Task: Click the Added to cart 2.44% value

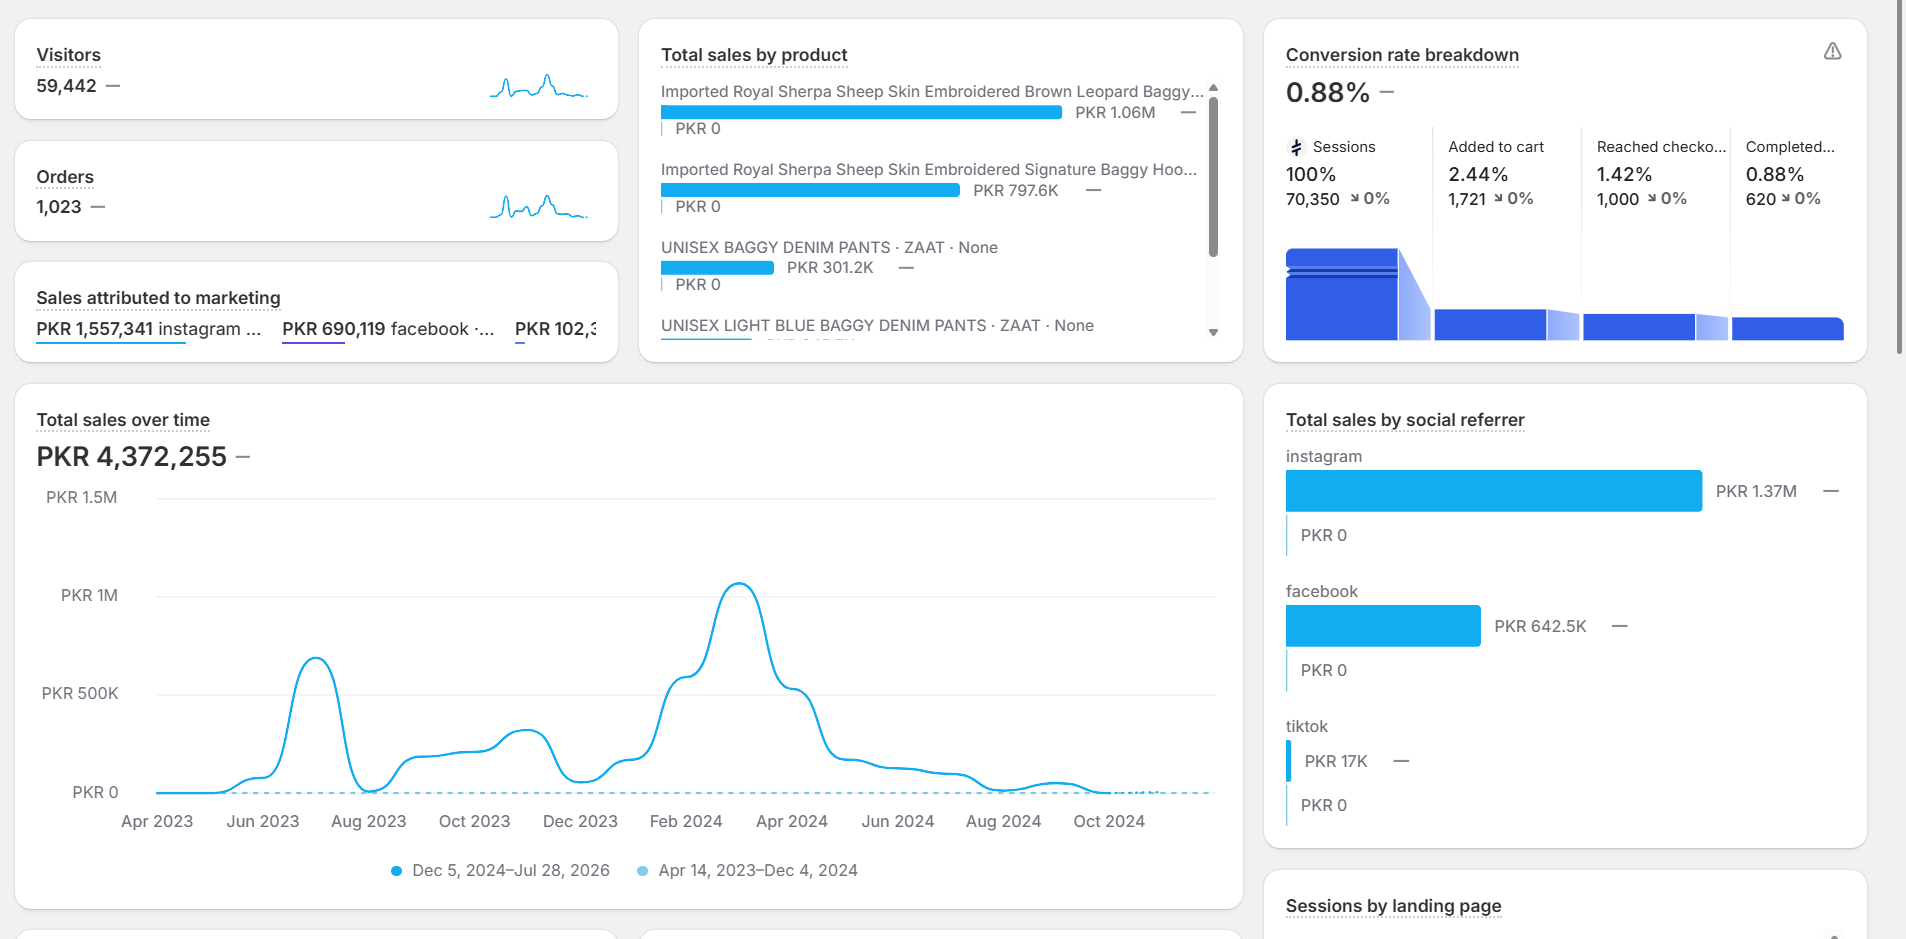Action: pyautogui.click(x=1478, y=175)
